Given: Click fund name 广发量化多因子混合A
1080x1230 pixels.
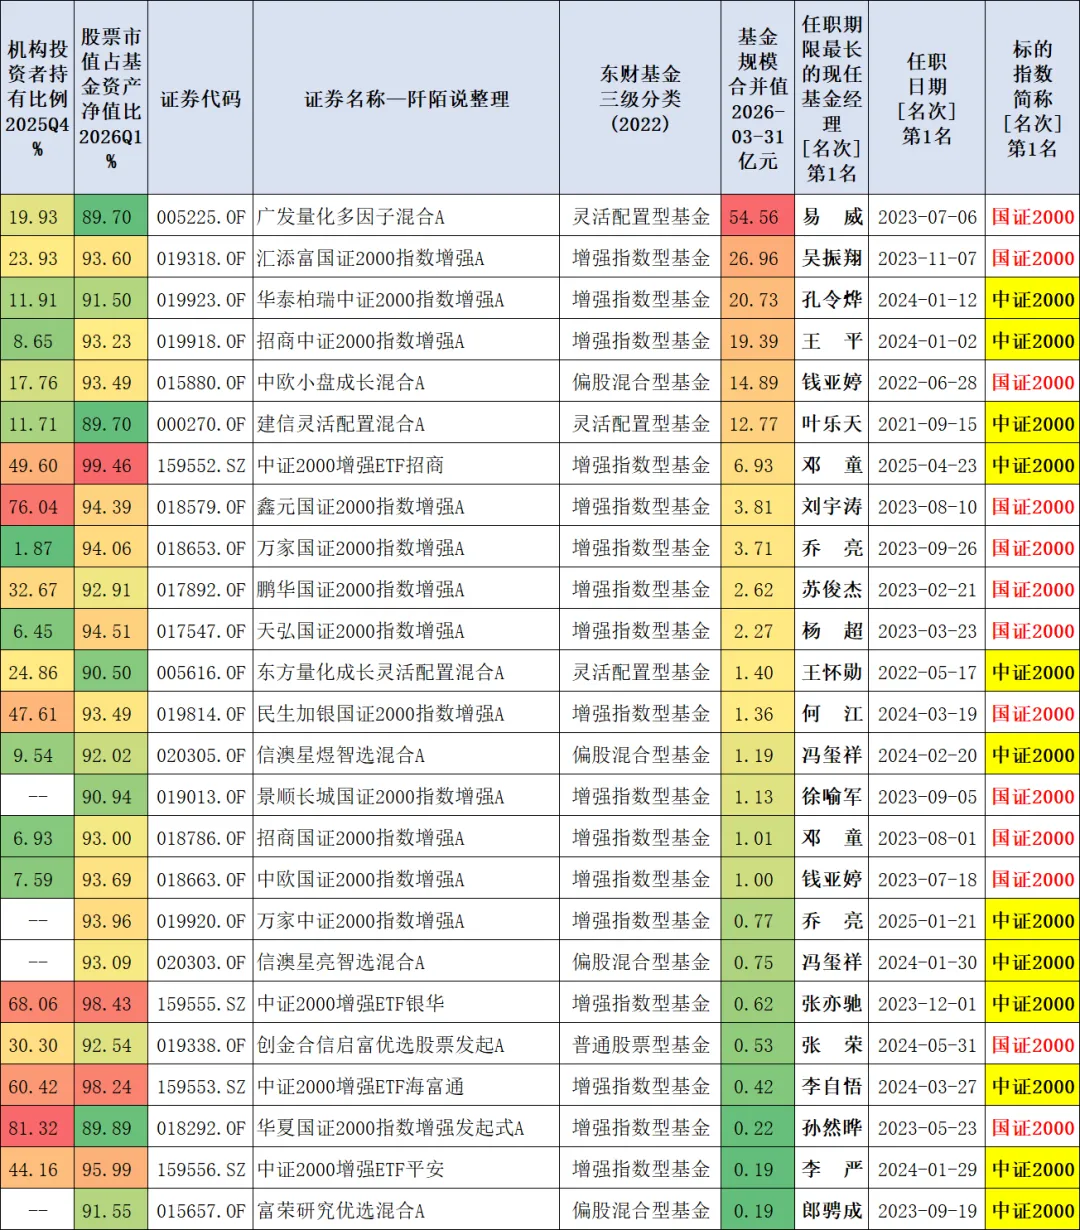Looking at the screenshot, I should (x=351, y=217).
